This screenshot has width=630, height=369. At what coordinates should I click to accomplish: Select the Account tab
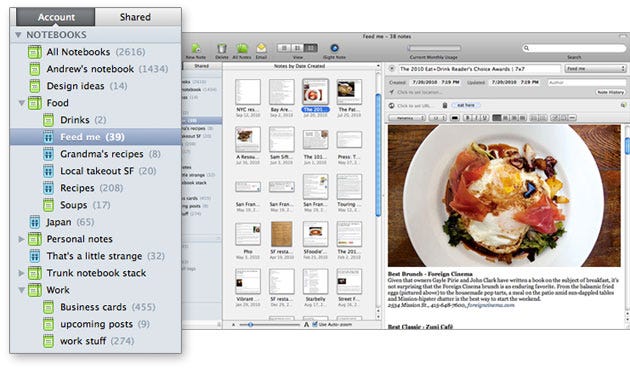pyautogui.click(x=56, y=17)
